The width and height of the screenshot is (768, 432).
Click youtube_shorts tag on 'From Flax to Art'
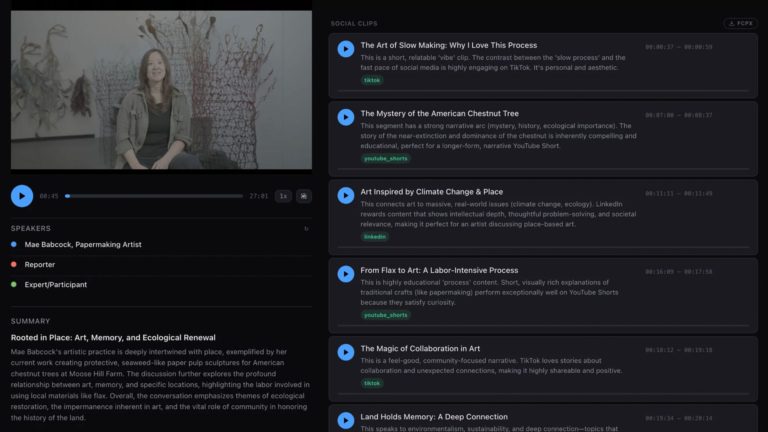[x=385, y=315]
